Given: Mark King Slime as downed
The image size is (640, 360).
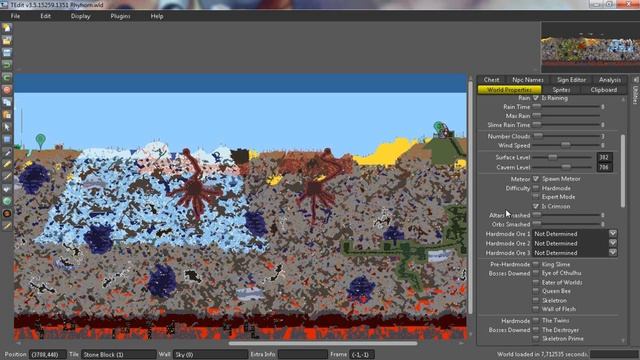Looking at the screenshot, I should point(536,264).
